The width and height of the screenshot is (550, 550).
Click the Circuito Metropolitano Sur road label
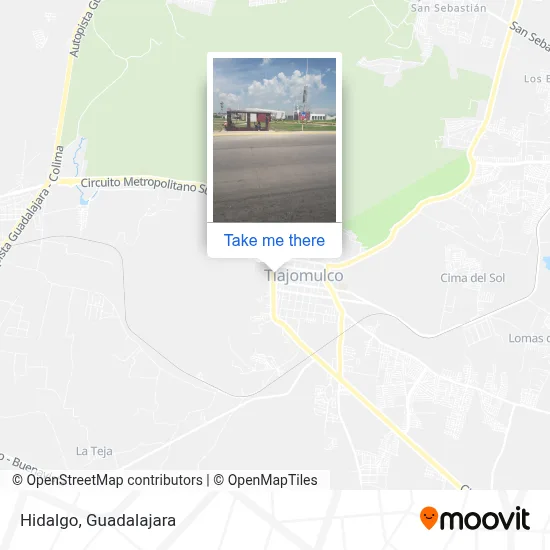(x=144, y=185)
